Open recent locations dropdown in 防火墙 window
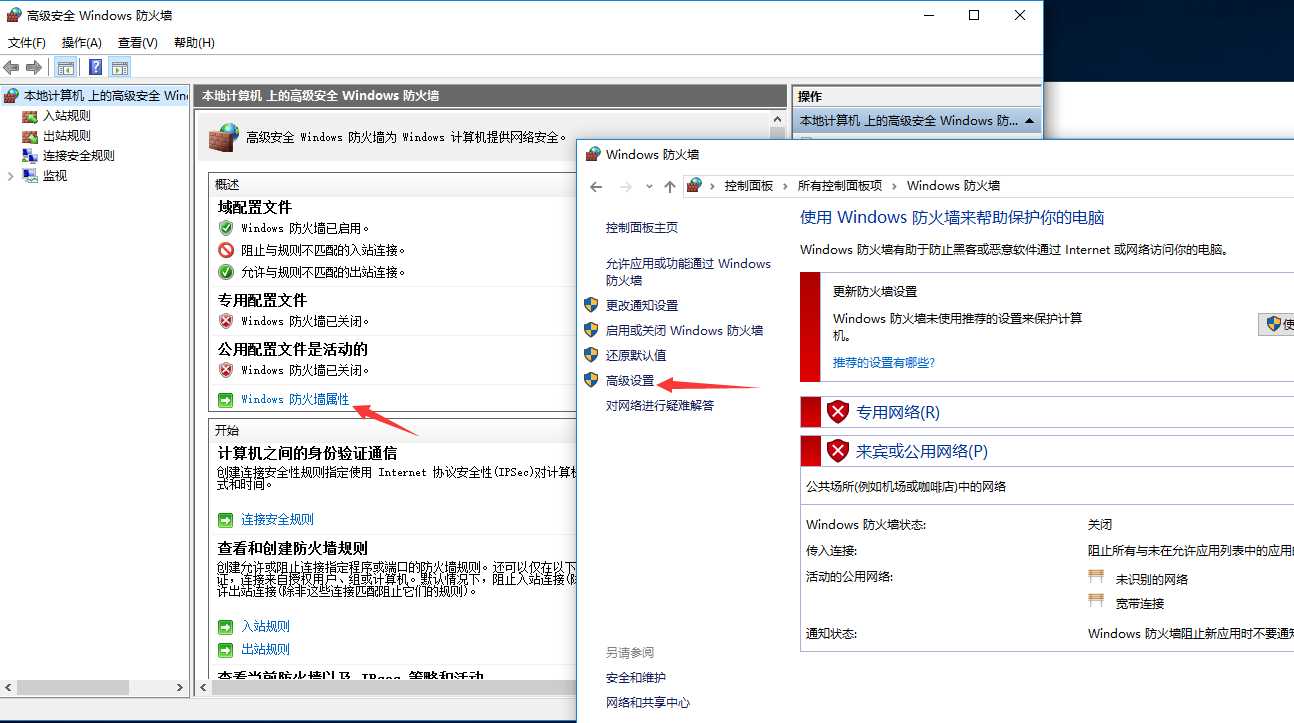The image size is (1294, 723). click(x=649, y=187)
